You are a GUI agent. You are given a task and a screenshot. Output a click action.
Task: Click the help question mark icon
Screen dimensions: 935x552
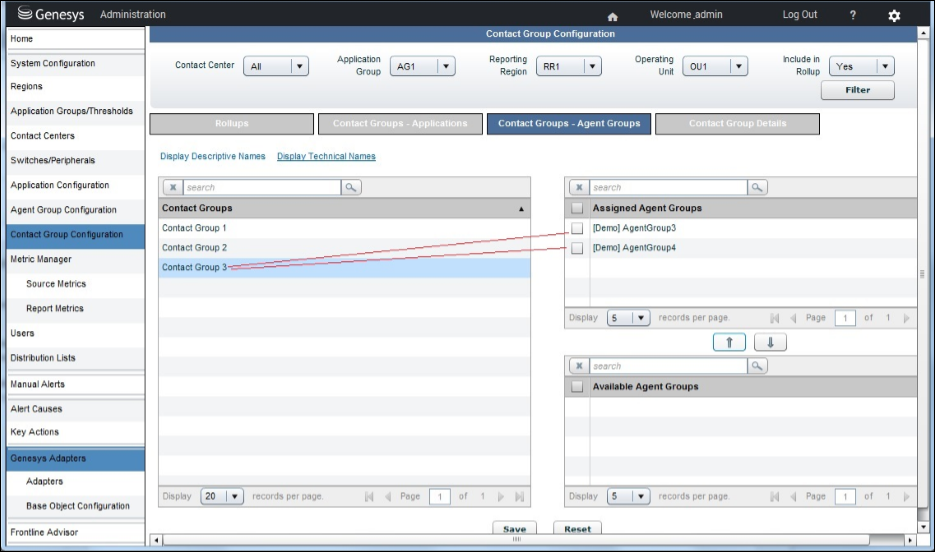click(x=852, y=15)
